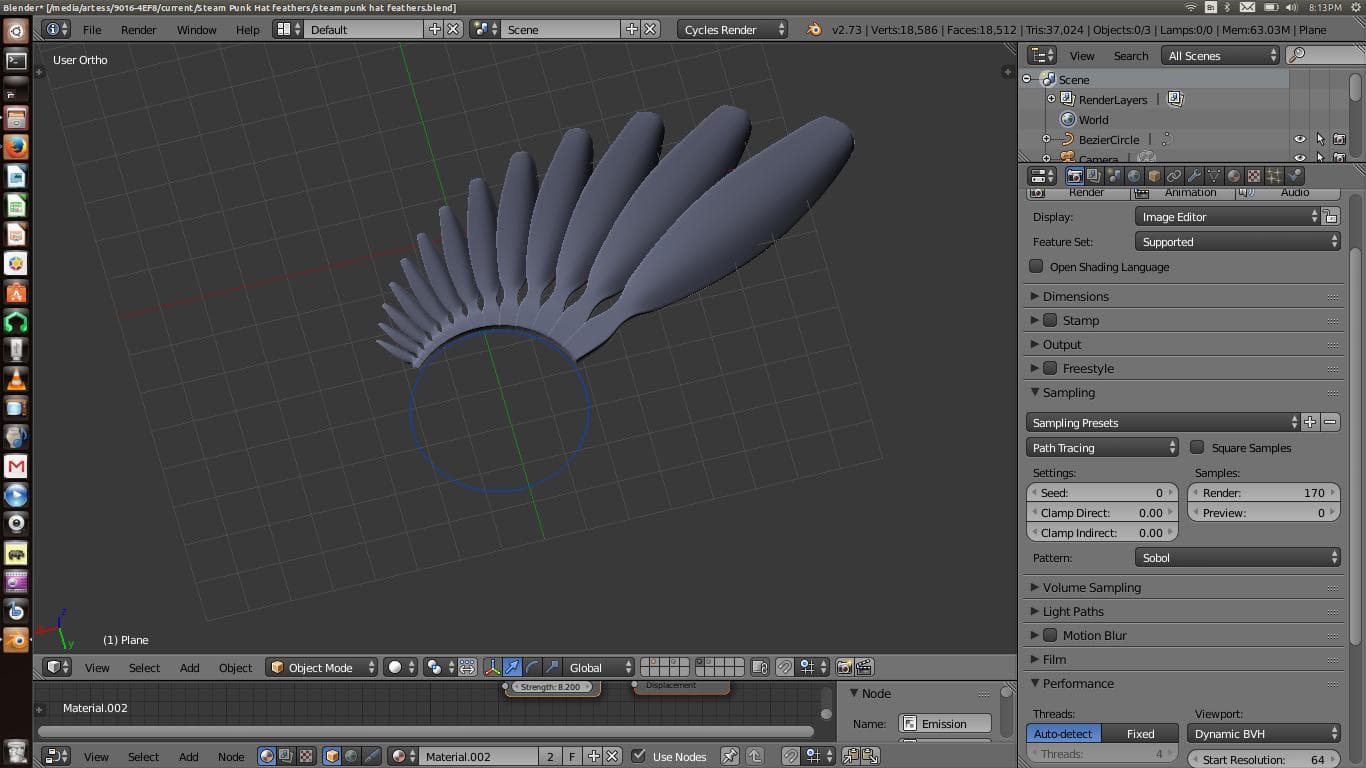1366x768 pixels.
Task: Open the Object Mode dropdown
Action: coord(322,667)
